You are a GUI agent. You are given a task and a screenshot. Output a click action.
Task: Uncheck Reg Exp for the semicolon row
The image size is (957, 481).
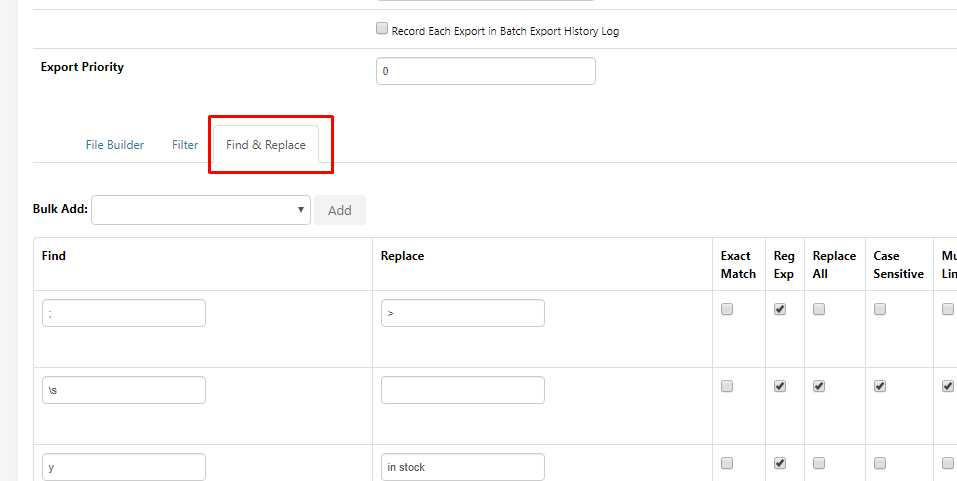coord(780,309)
